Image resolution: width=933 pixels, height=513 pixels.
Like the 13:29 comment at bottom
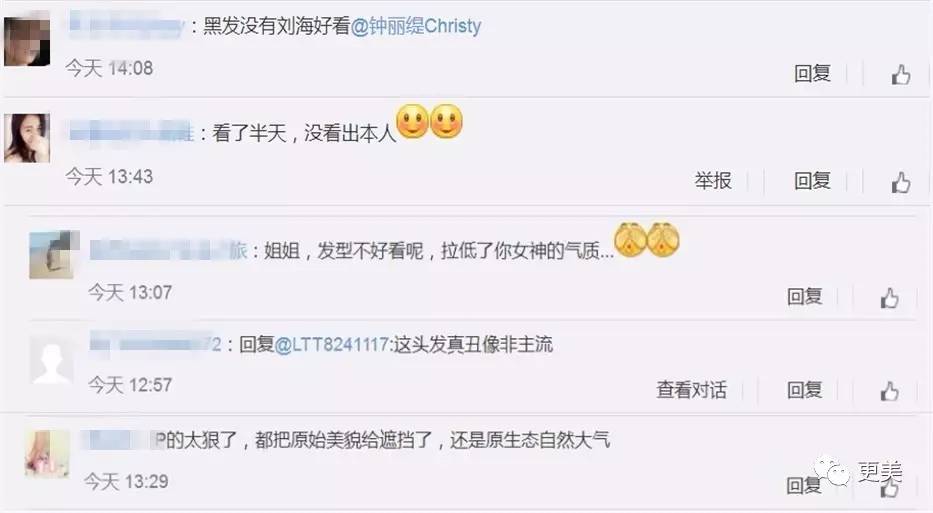click(890, 487)
